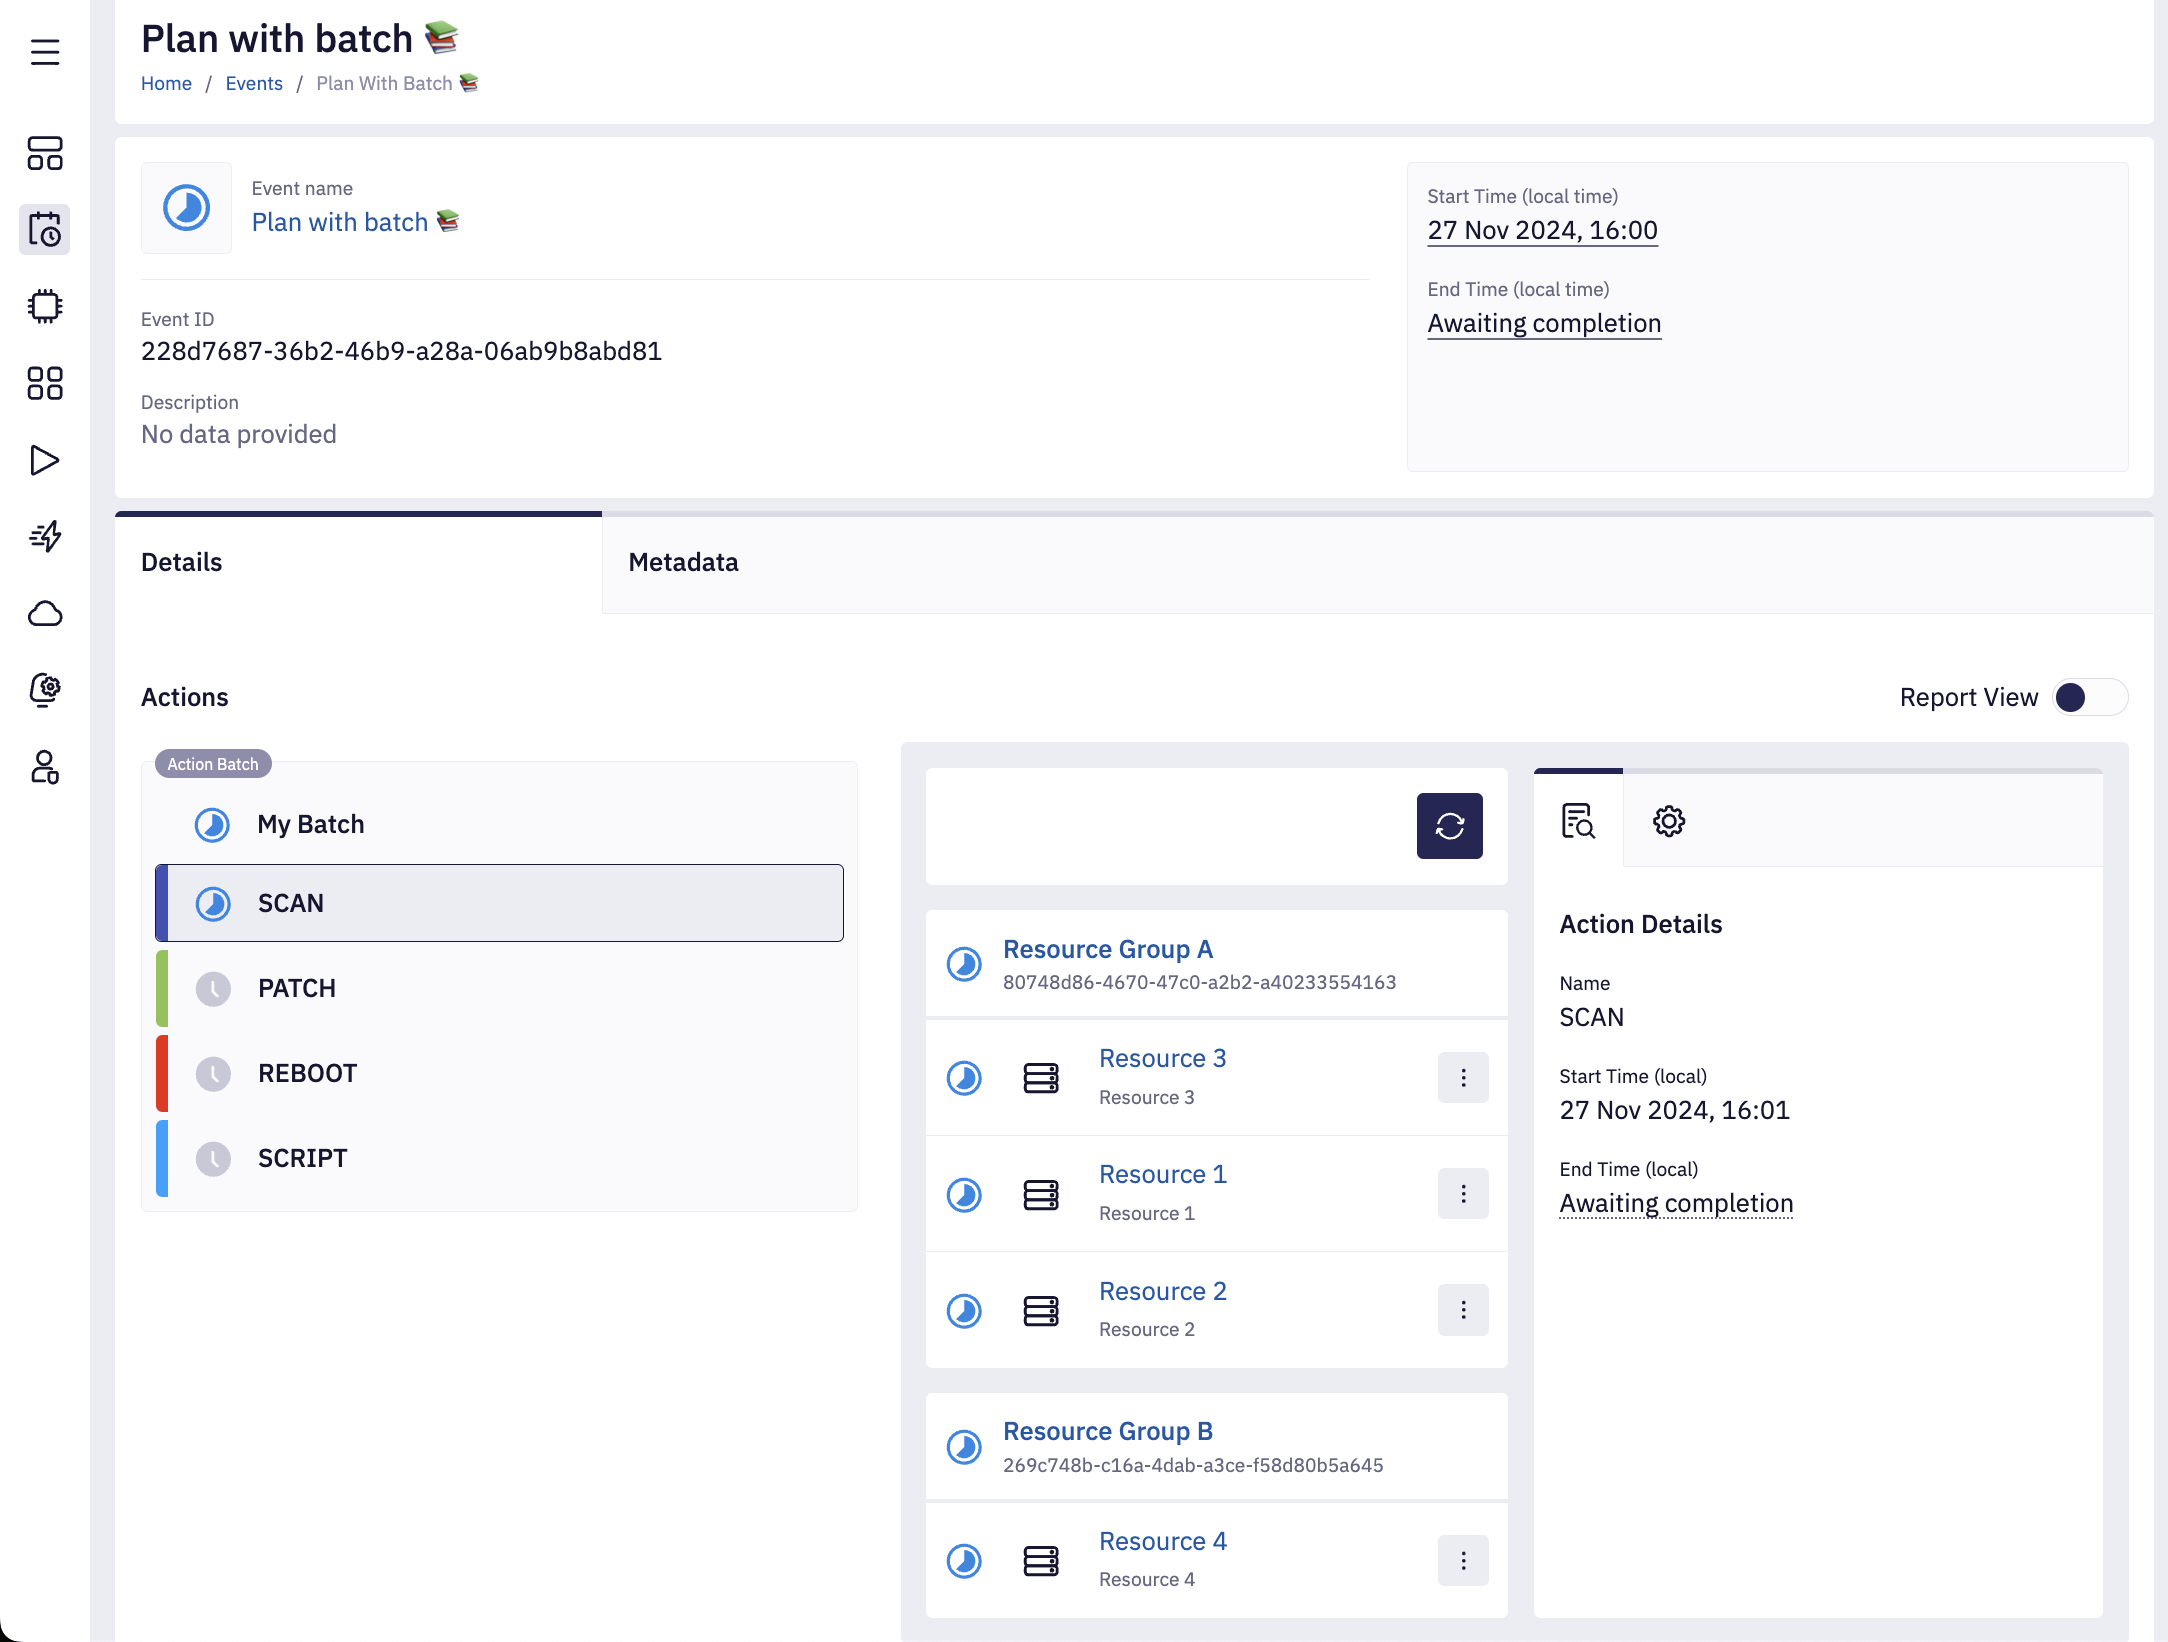The height and width of the screenshot is (1642, 2168).
Task: Open Resource 4 three-dot options menu
Action: (1462, 1561)
